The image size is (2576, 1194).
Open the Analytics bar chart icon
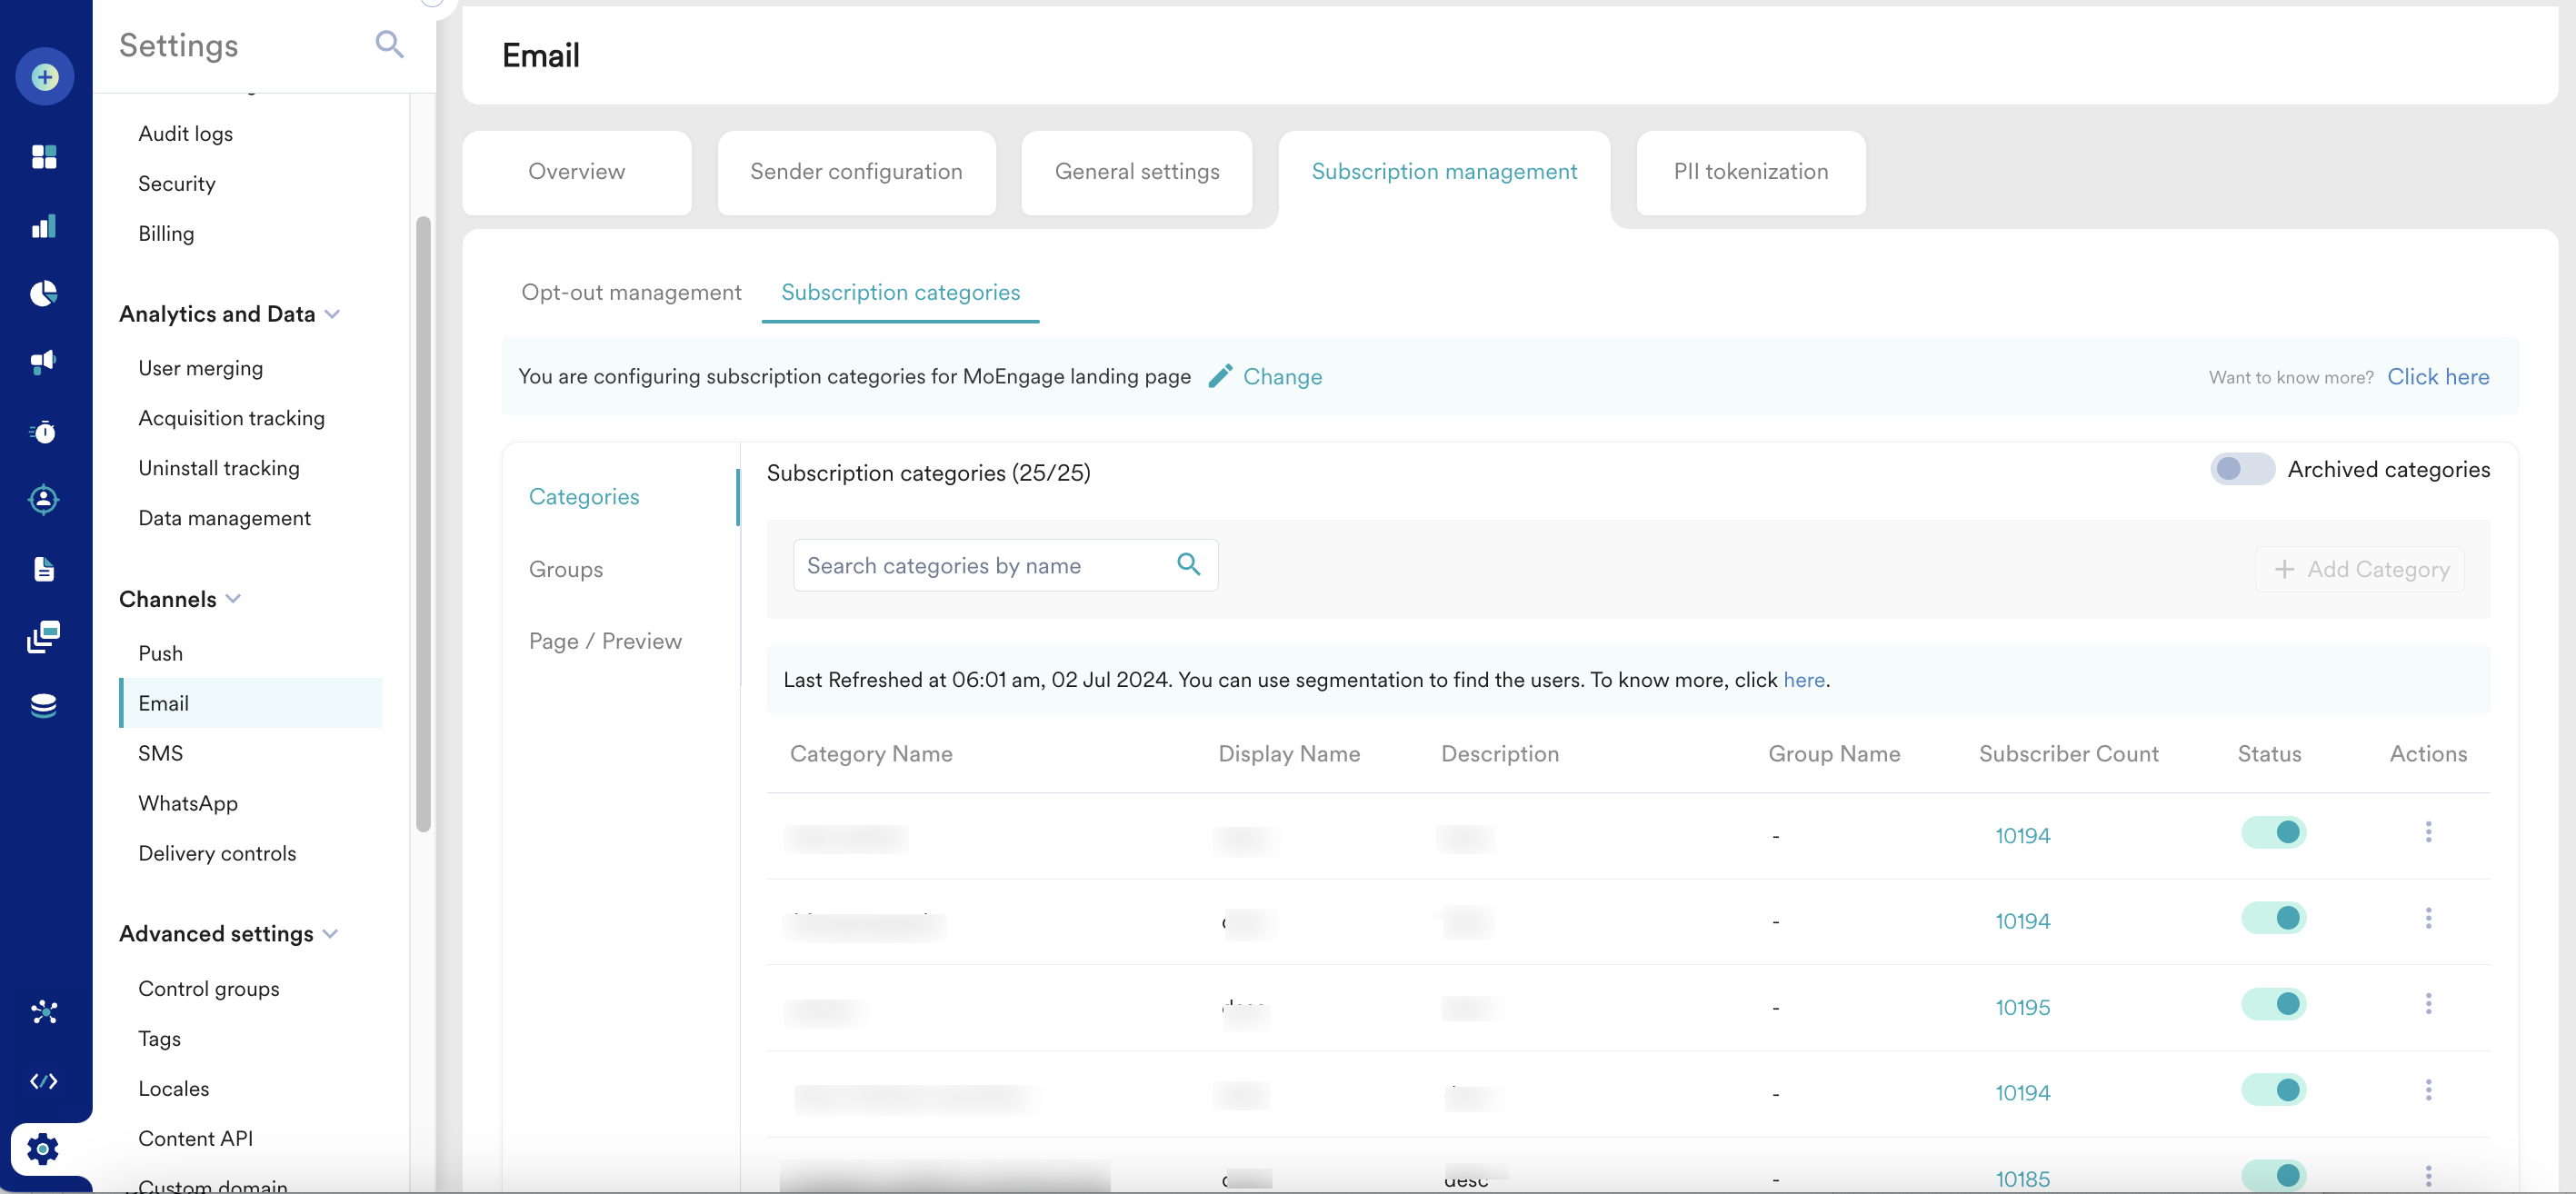44,226
